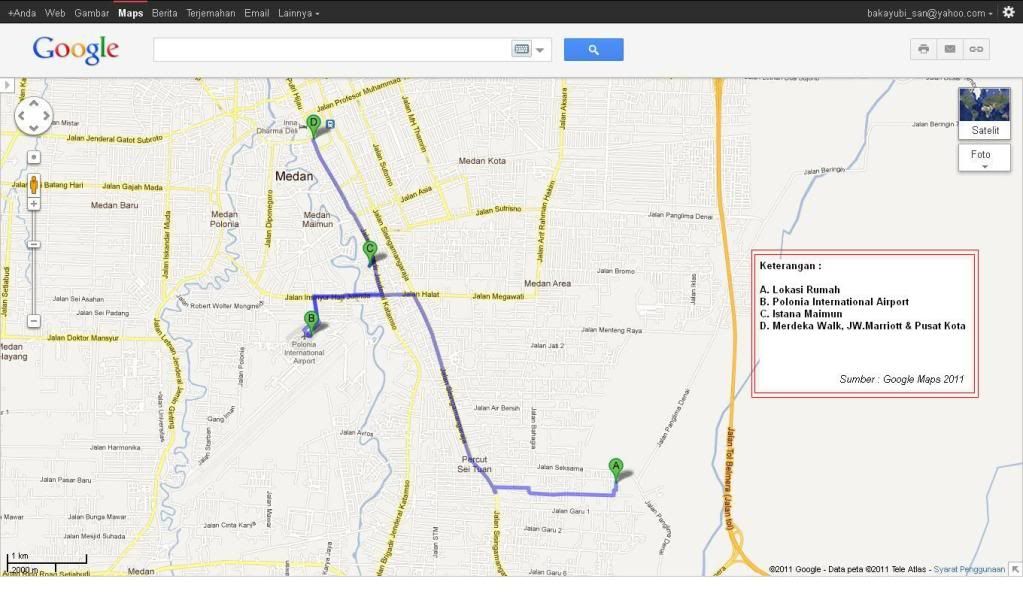1023x606 pixels.
Task: Open the on-screen keyboard icon
Action: coord(521,50)
